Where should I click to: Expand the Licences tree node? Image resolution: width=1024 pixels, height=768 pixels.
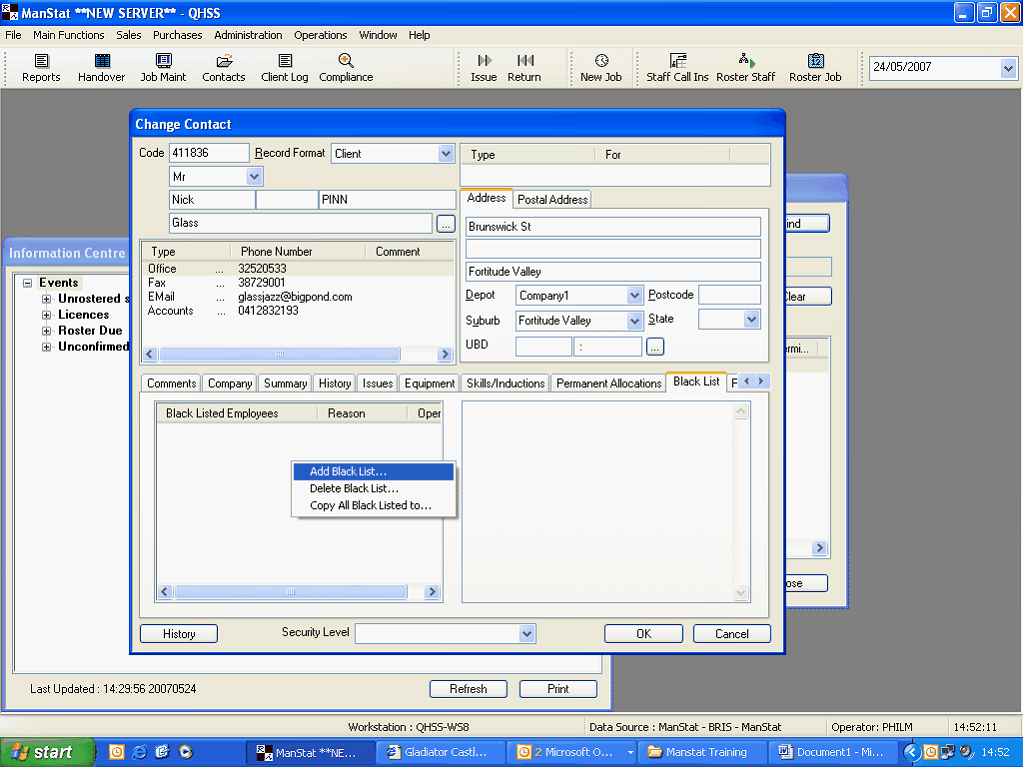pos(47,315)
